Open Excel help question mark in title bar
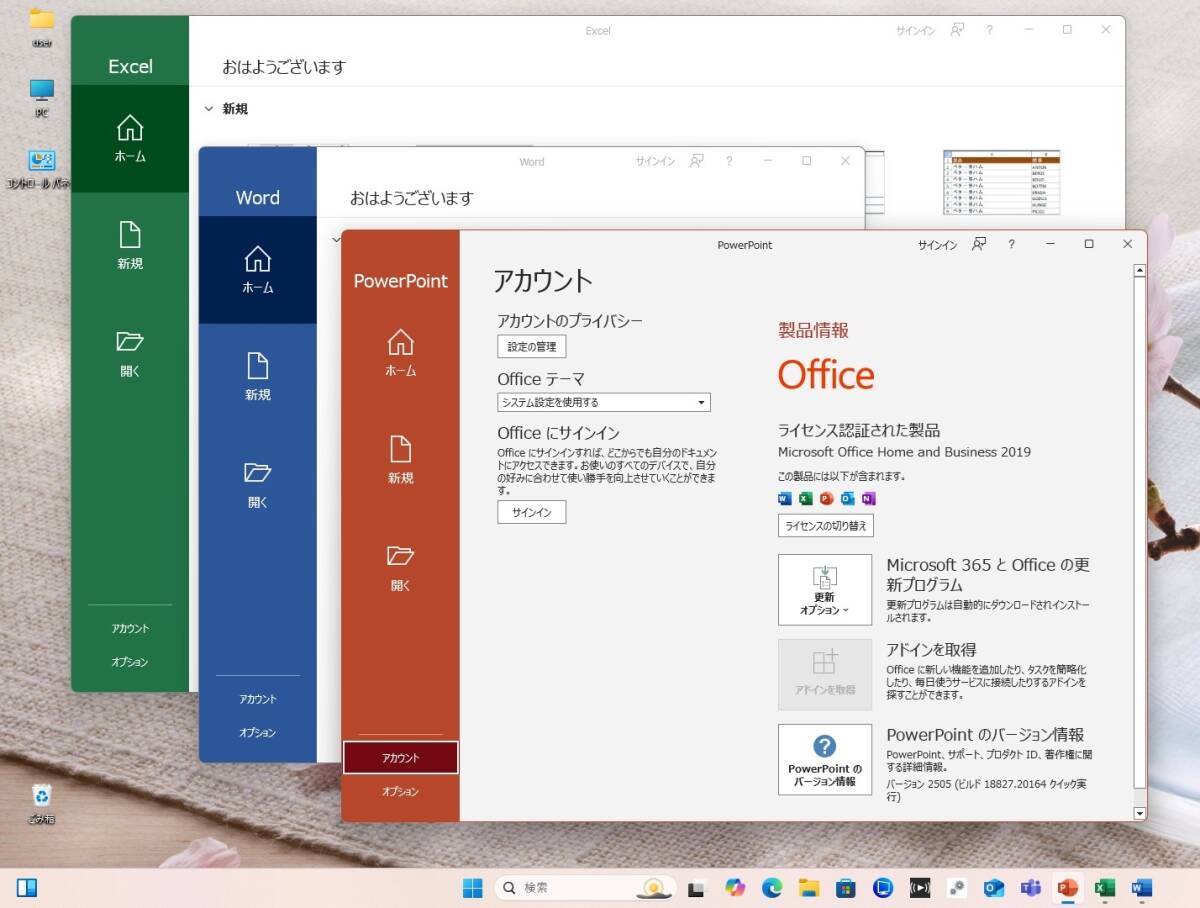This screenshot has width=1200, height=908. tap(990, 30)
